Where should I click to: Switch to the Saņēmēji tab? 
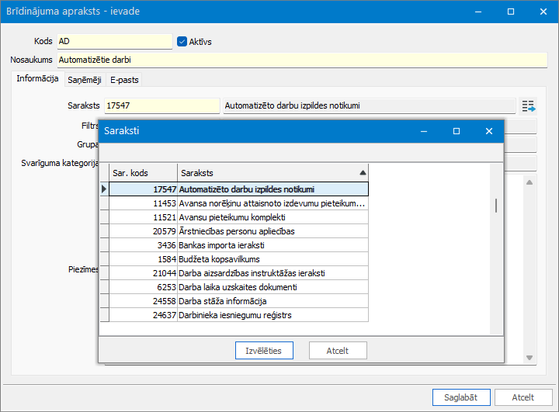coord(84,80)
